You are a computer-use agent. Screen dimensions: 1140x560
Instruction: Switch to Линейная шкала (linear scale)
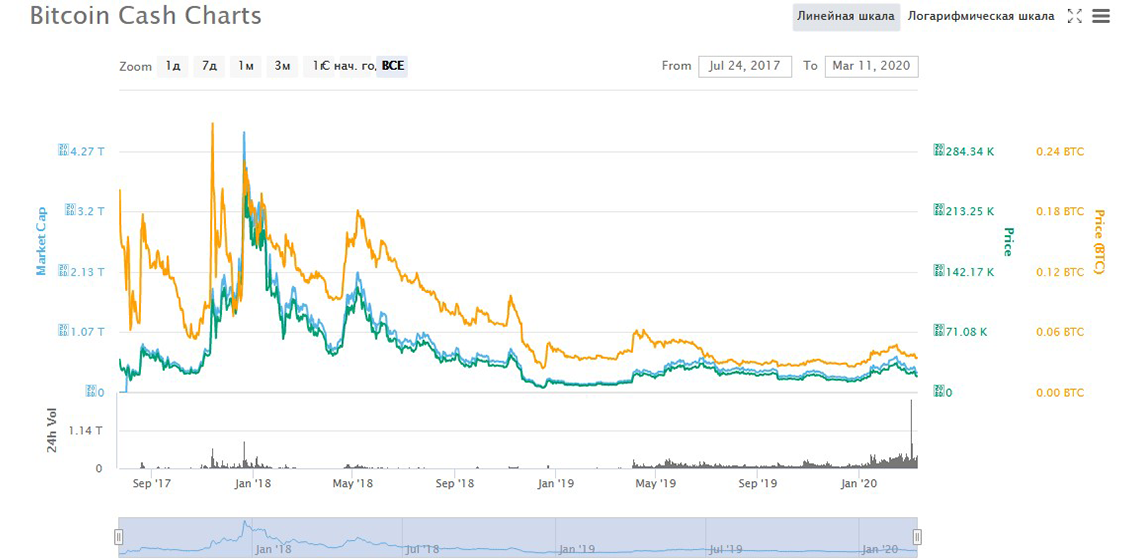point(845,16)
